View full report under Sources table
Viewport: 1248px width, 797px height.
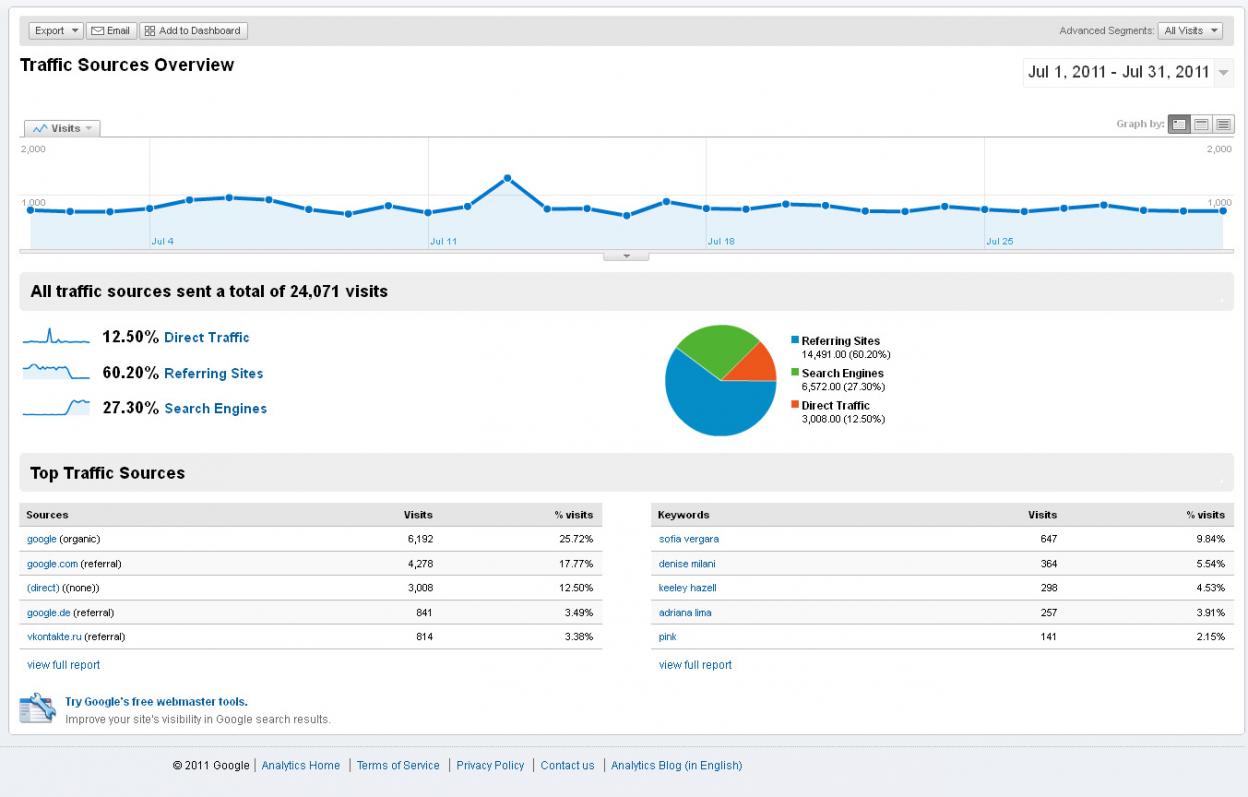pyautogui.click(x=63, y=665)
